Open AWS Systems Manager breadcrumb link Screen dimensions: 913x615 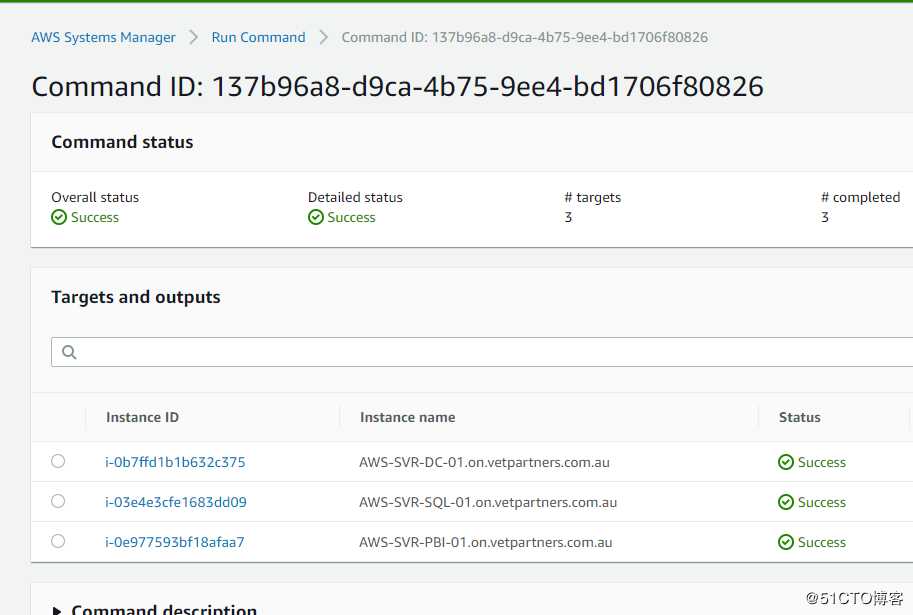pyautogui.click(x=103, y=37)
